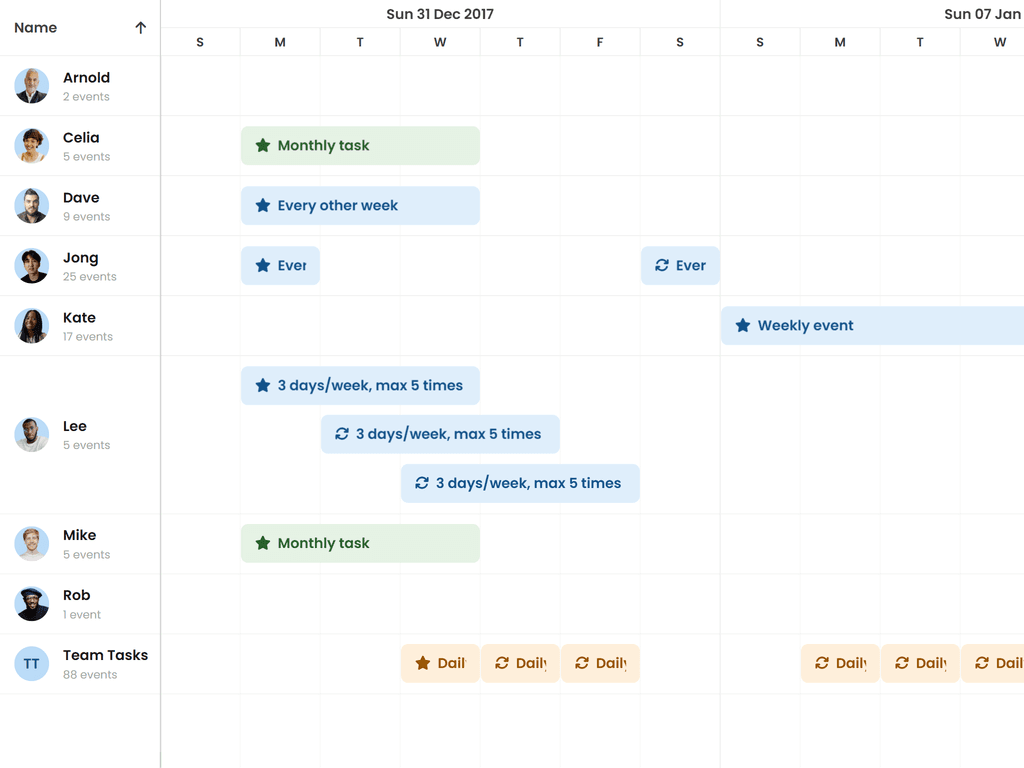Click the recurrence icon on Lee's third 3 days/week event
Image resolution: width=1024 pixels, height=768 pixels.
tap(421, 482)
